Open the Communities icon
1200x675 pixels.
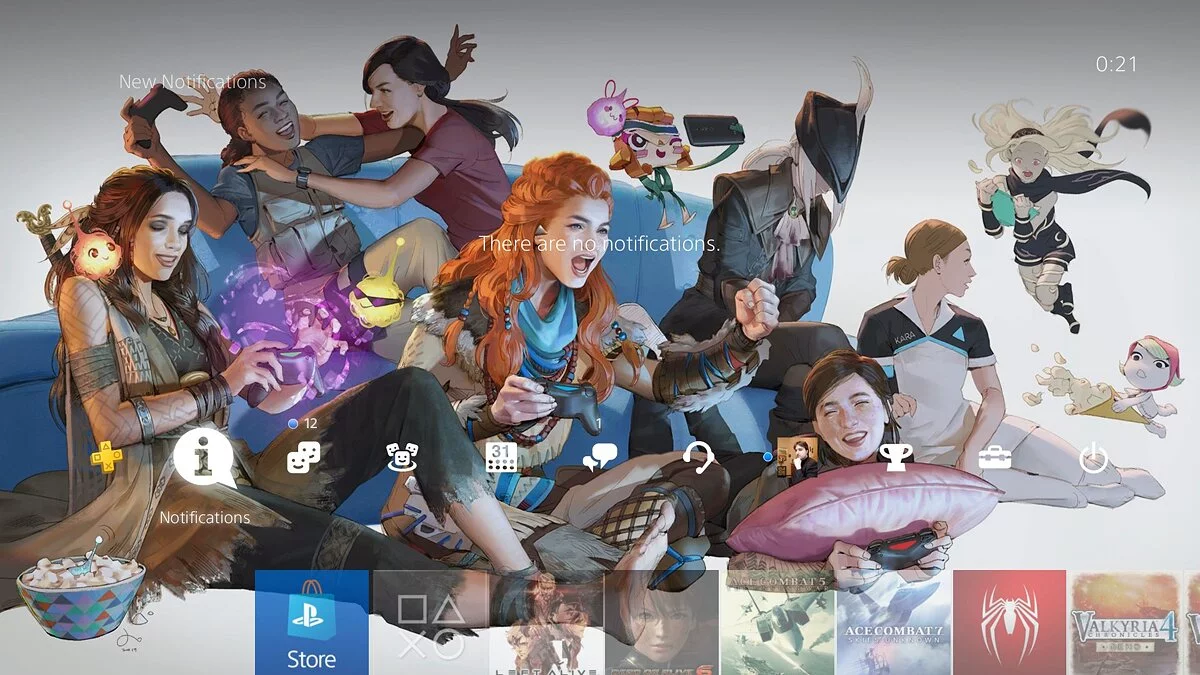point(402,458)
